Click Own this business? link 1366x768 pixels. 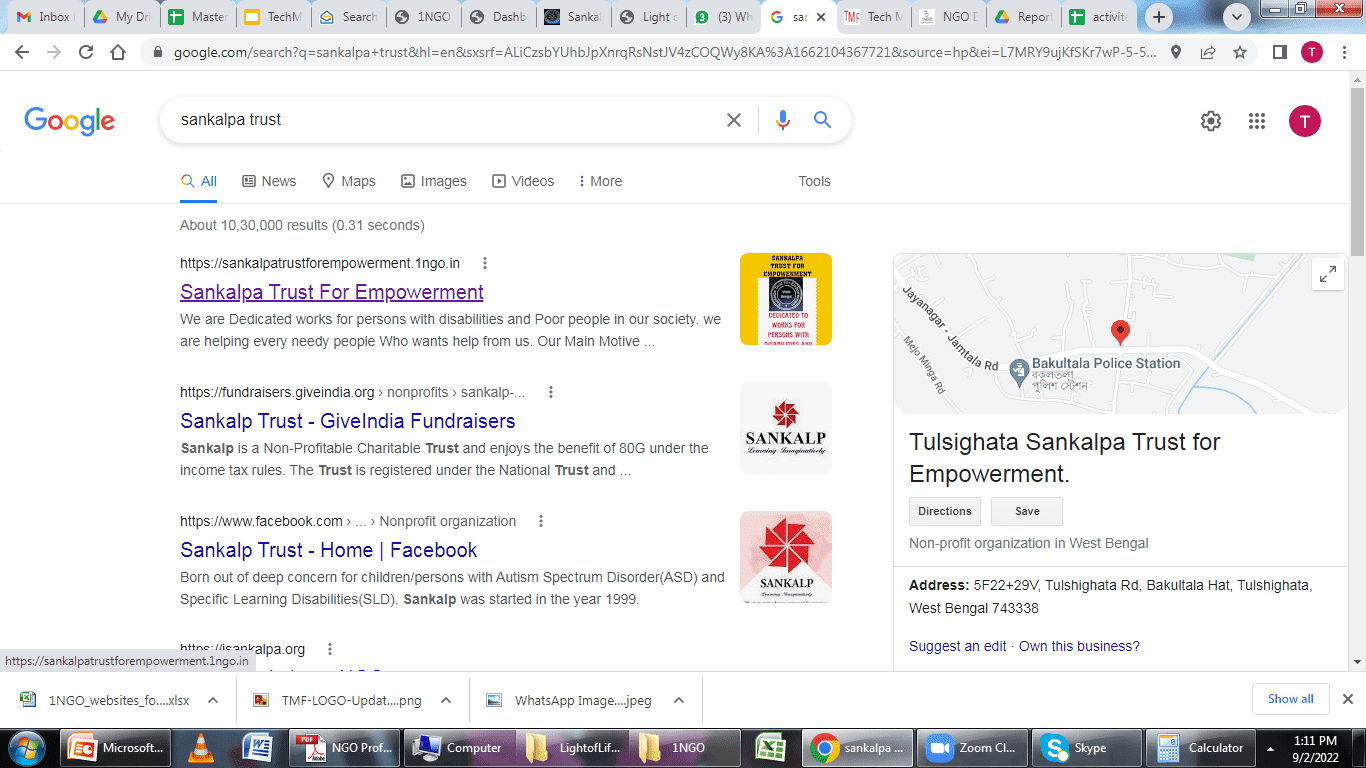coord(1079,646)
